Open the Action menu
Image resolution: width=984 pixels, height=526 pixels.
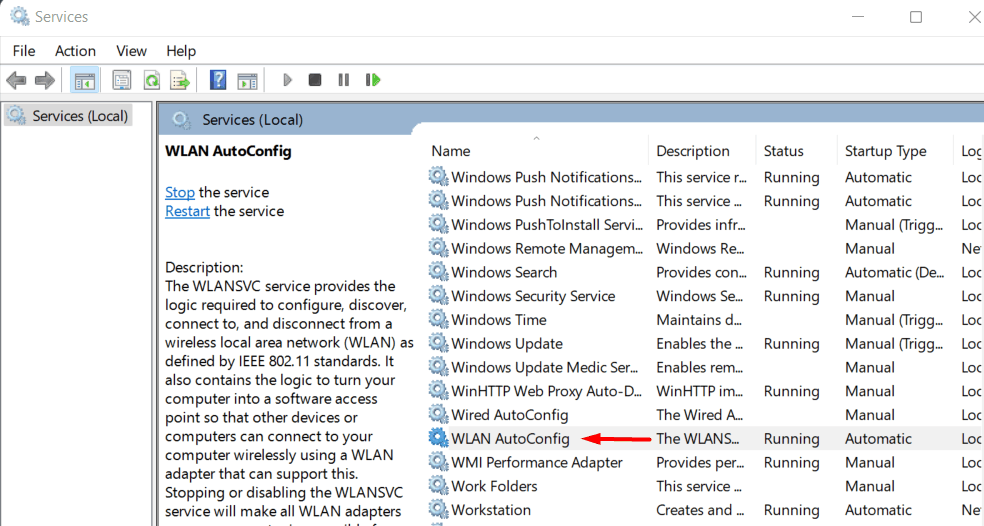[75, 51]
